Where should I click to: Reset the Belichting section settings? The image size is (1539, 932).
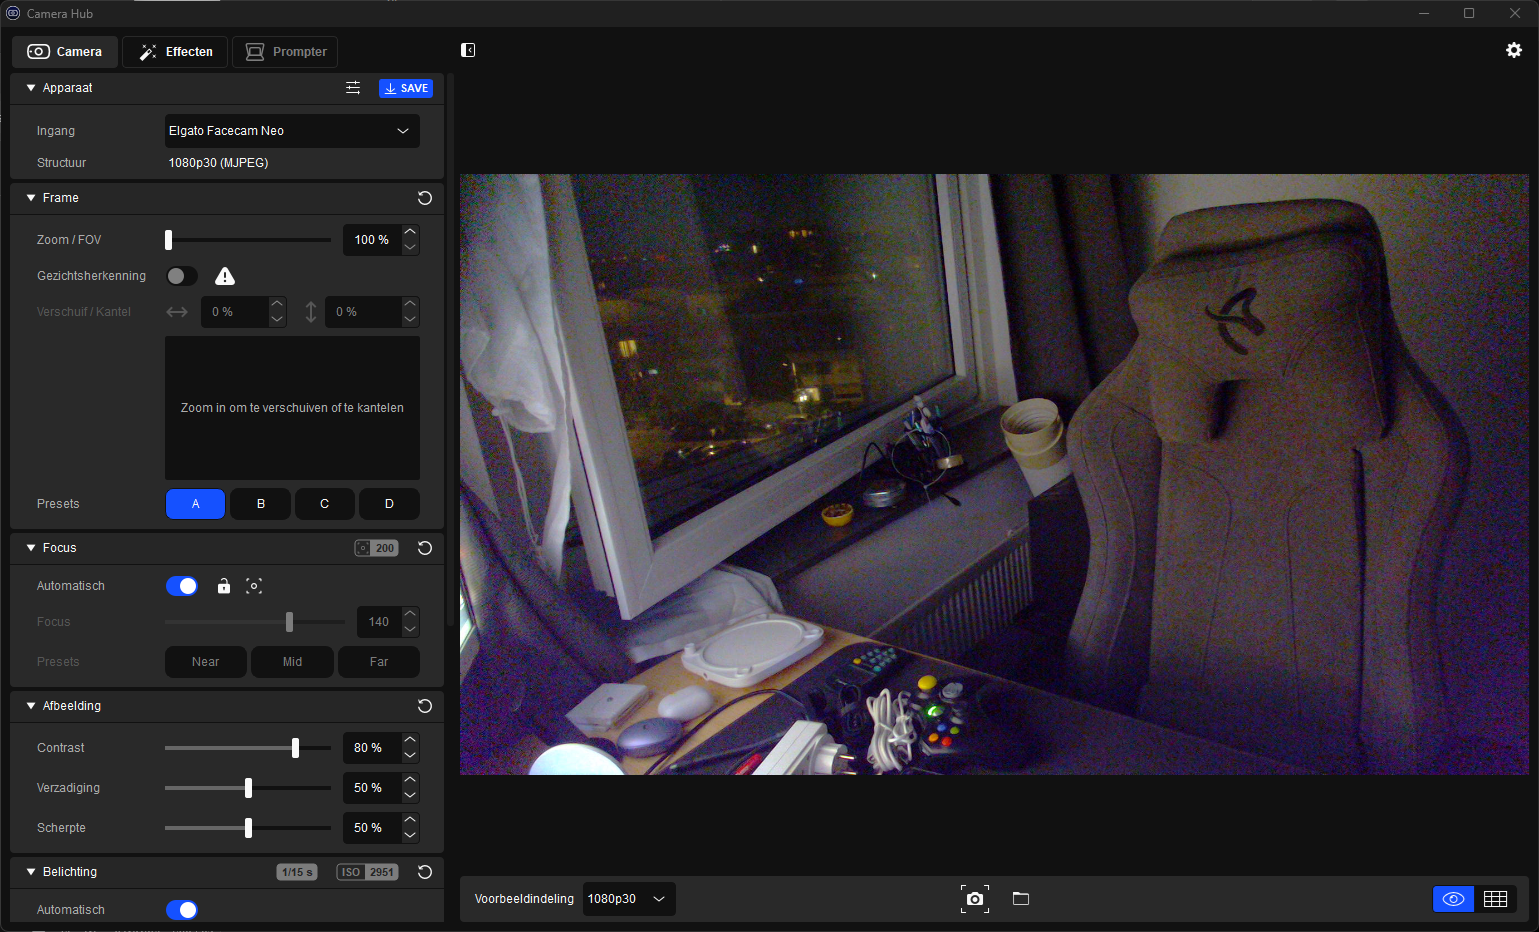click(425, 872)
